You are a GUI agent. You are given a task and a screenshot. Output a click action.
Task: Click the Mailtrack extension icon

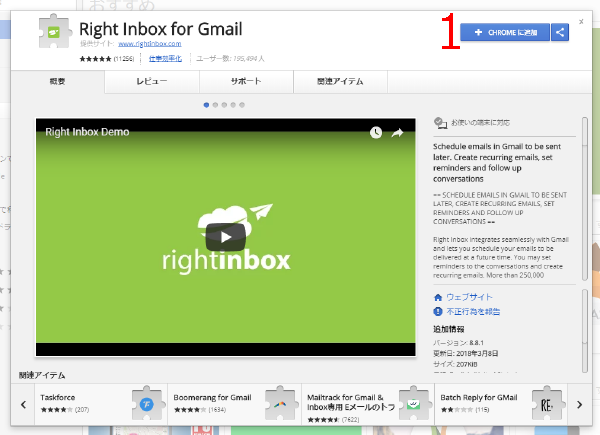pyautogui.click(x=414, y=403)
